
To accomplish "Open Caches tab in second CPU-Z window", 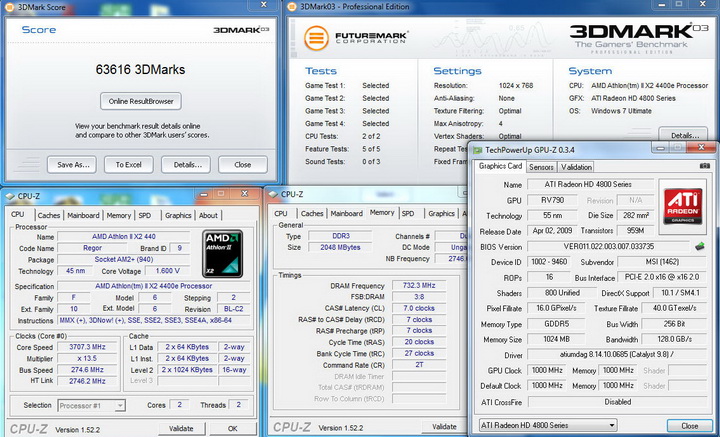I will pos(312,213).
